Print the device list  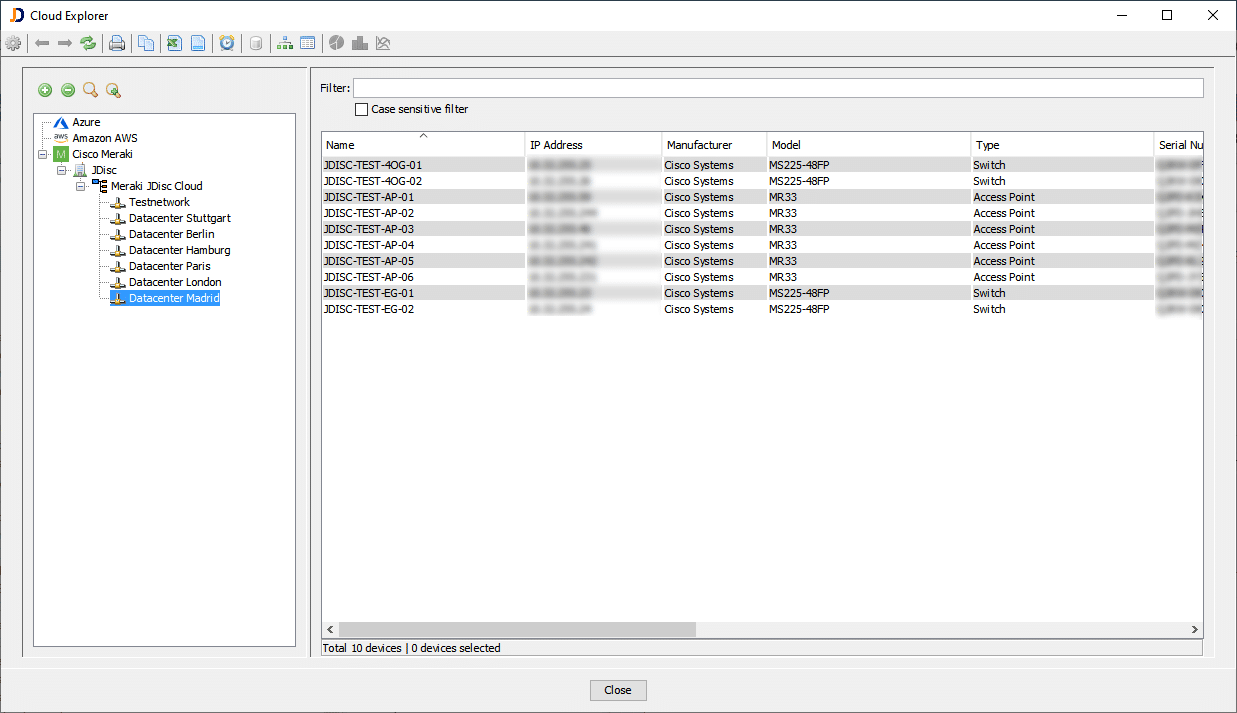click(117, 43)
